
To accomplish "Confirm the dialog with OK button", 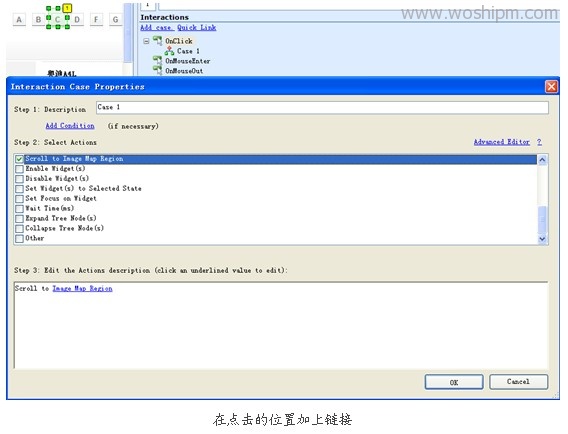I will click(x=454, y=382).
